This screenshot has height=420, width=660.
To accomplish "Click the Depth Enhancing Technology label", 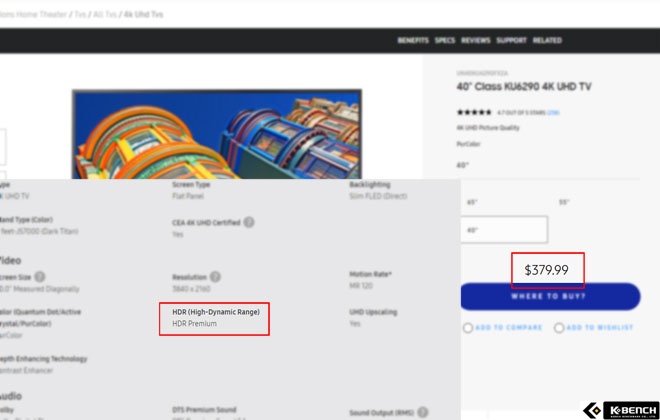I will 43,359.
